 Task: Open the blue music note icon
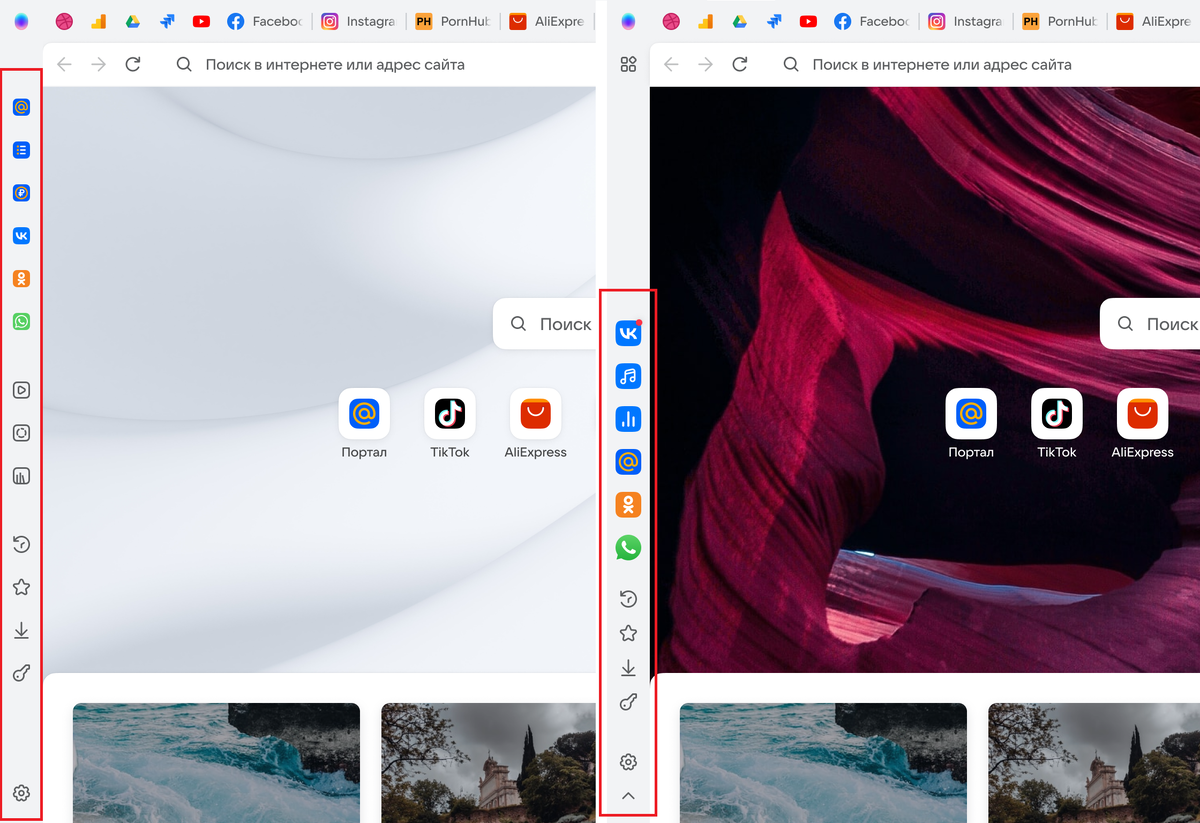pyautogui.click(x=628, y=376)
